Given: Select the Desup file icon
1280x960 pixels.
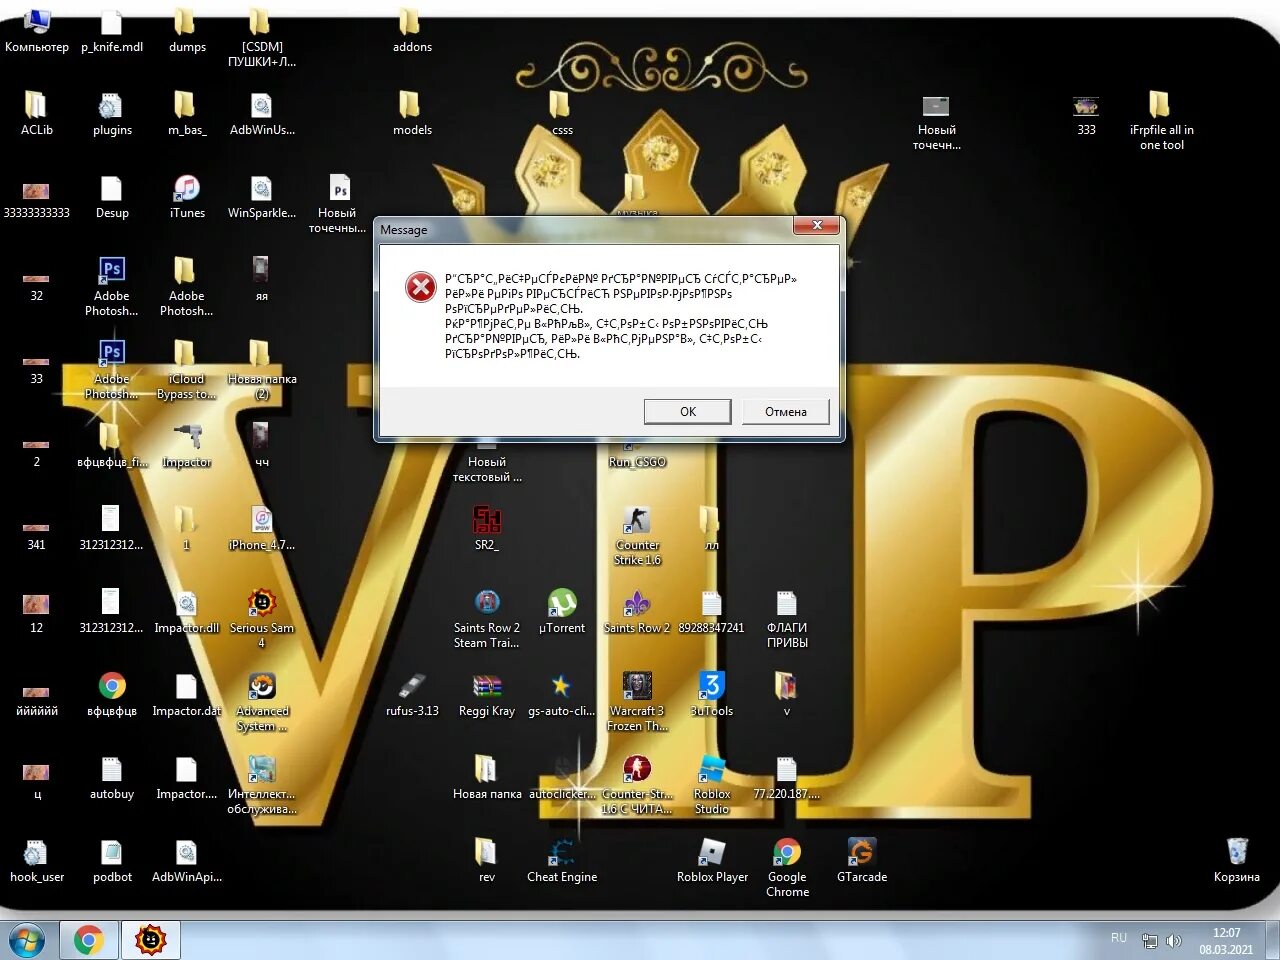Looking at the screenshot, I should (112, 196).
